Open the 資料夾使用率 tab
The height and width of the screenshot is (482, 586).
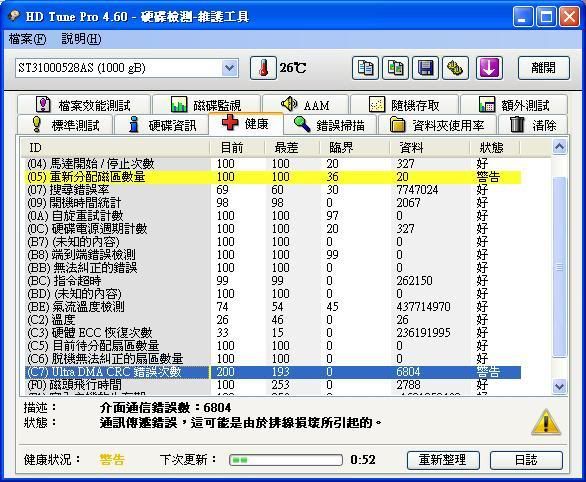click(438, 124)
